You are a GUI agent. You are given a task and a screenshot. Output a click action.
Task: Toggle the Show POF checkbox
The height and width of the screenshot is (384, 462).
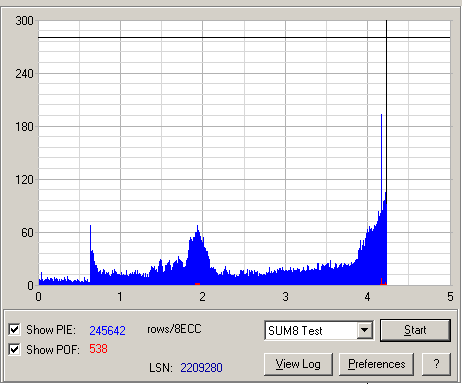[14, 349]
